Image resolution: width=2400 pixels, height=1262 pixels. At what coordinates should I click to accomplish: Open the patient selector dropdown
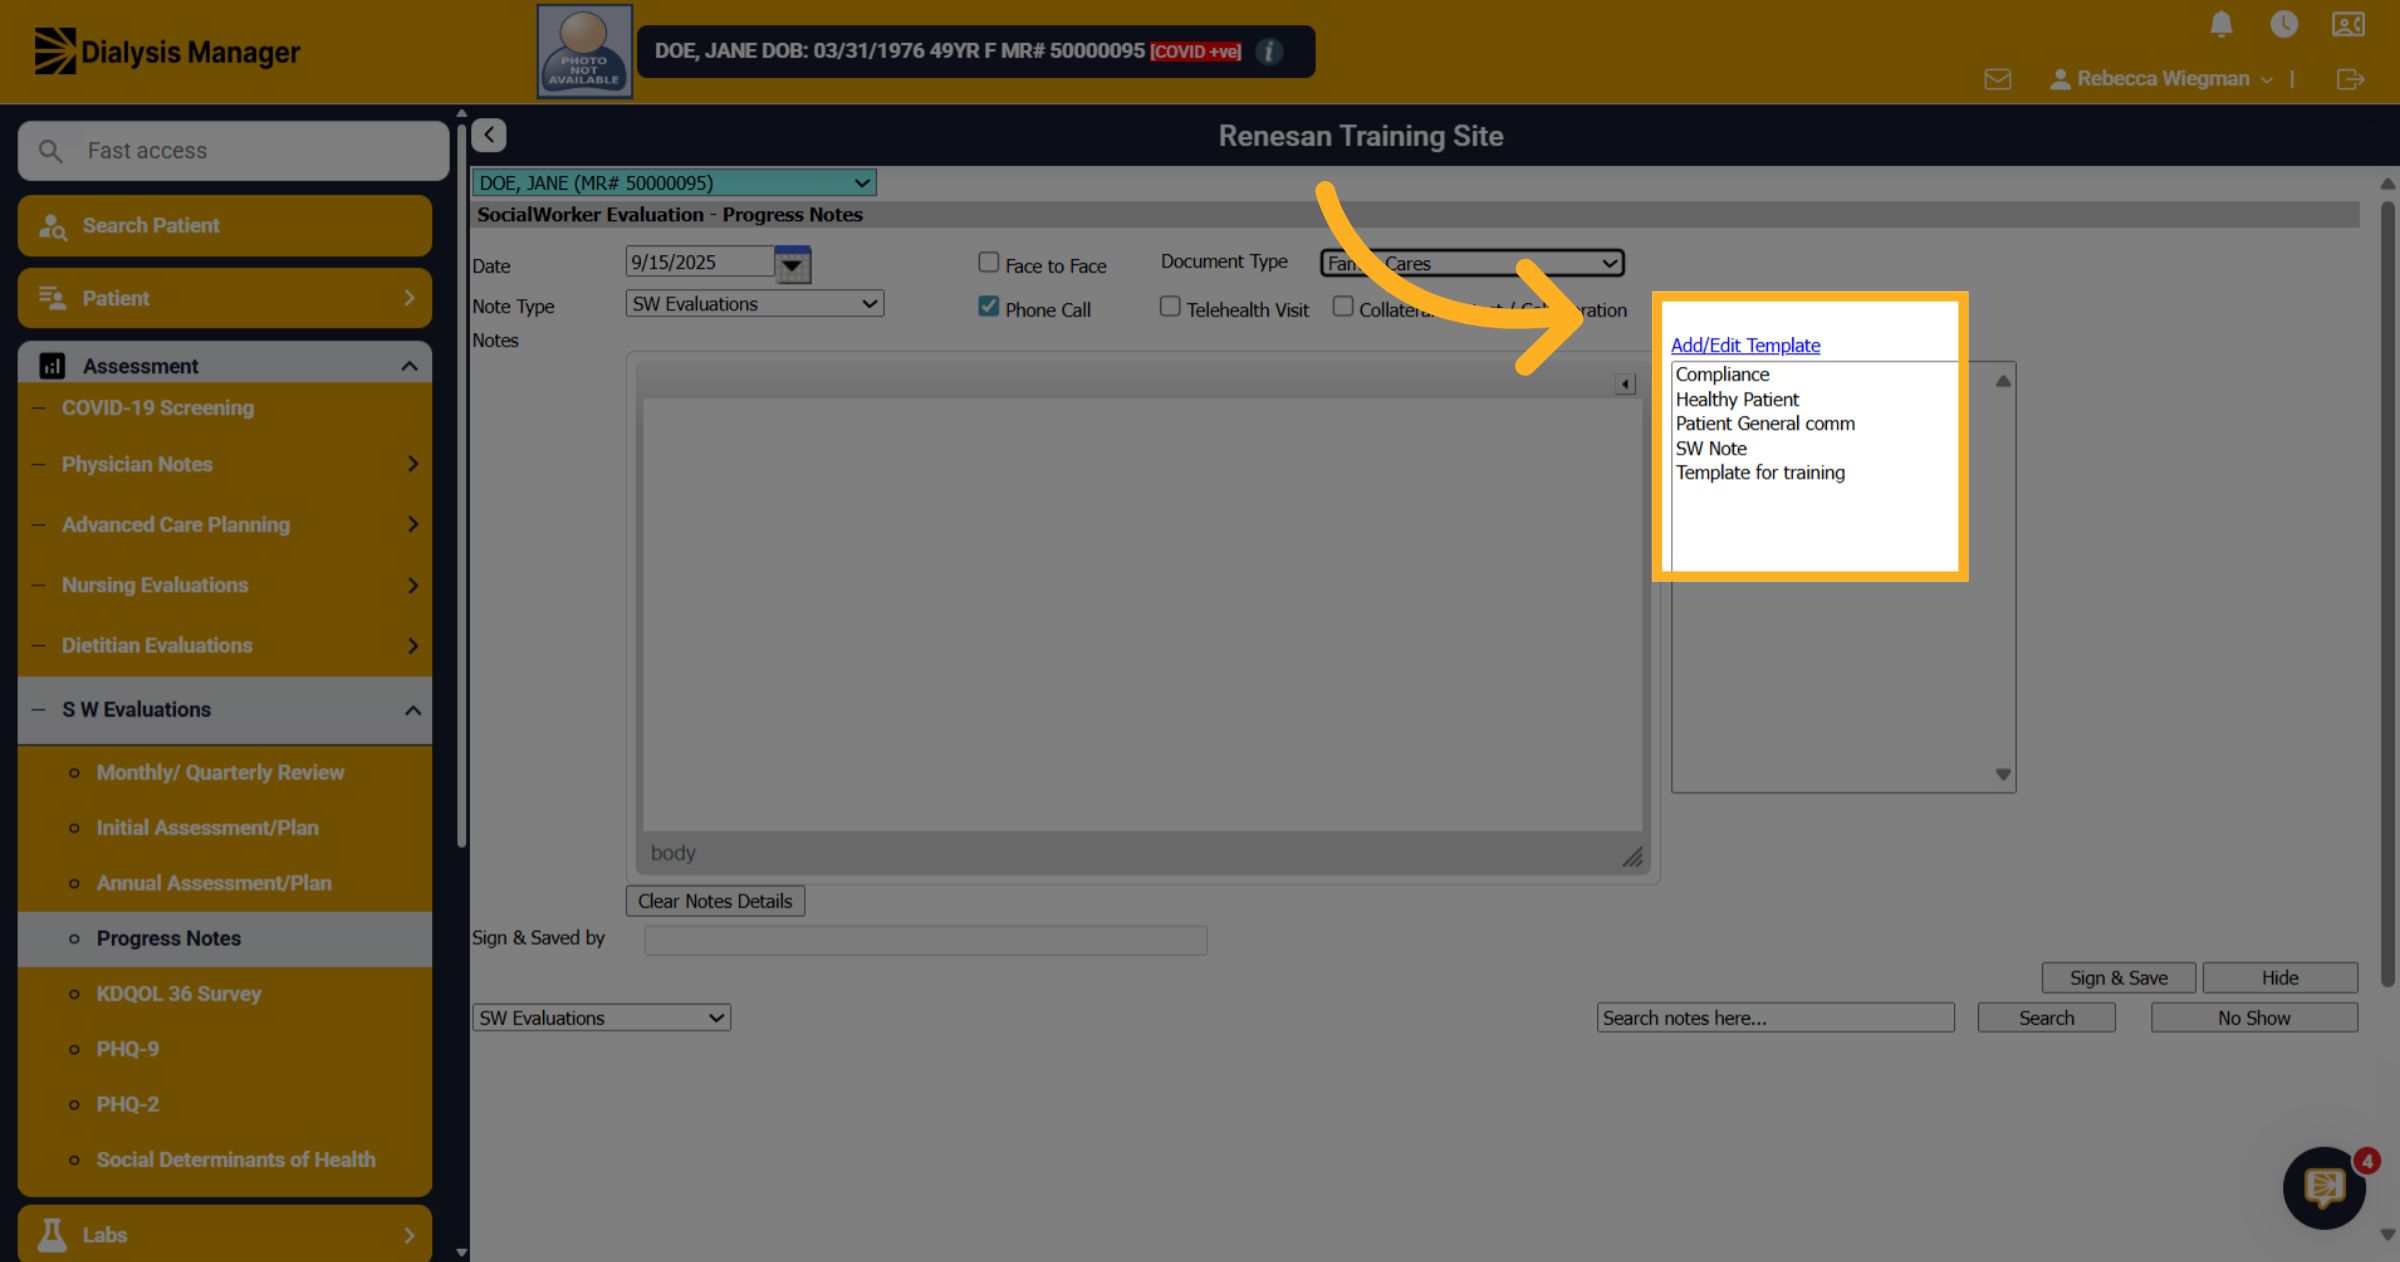674,183
